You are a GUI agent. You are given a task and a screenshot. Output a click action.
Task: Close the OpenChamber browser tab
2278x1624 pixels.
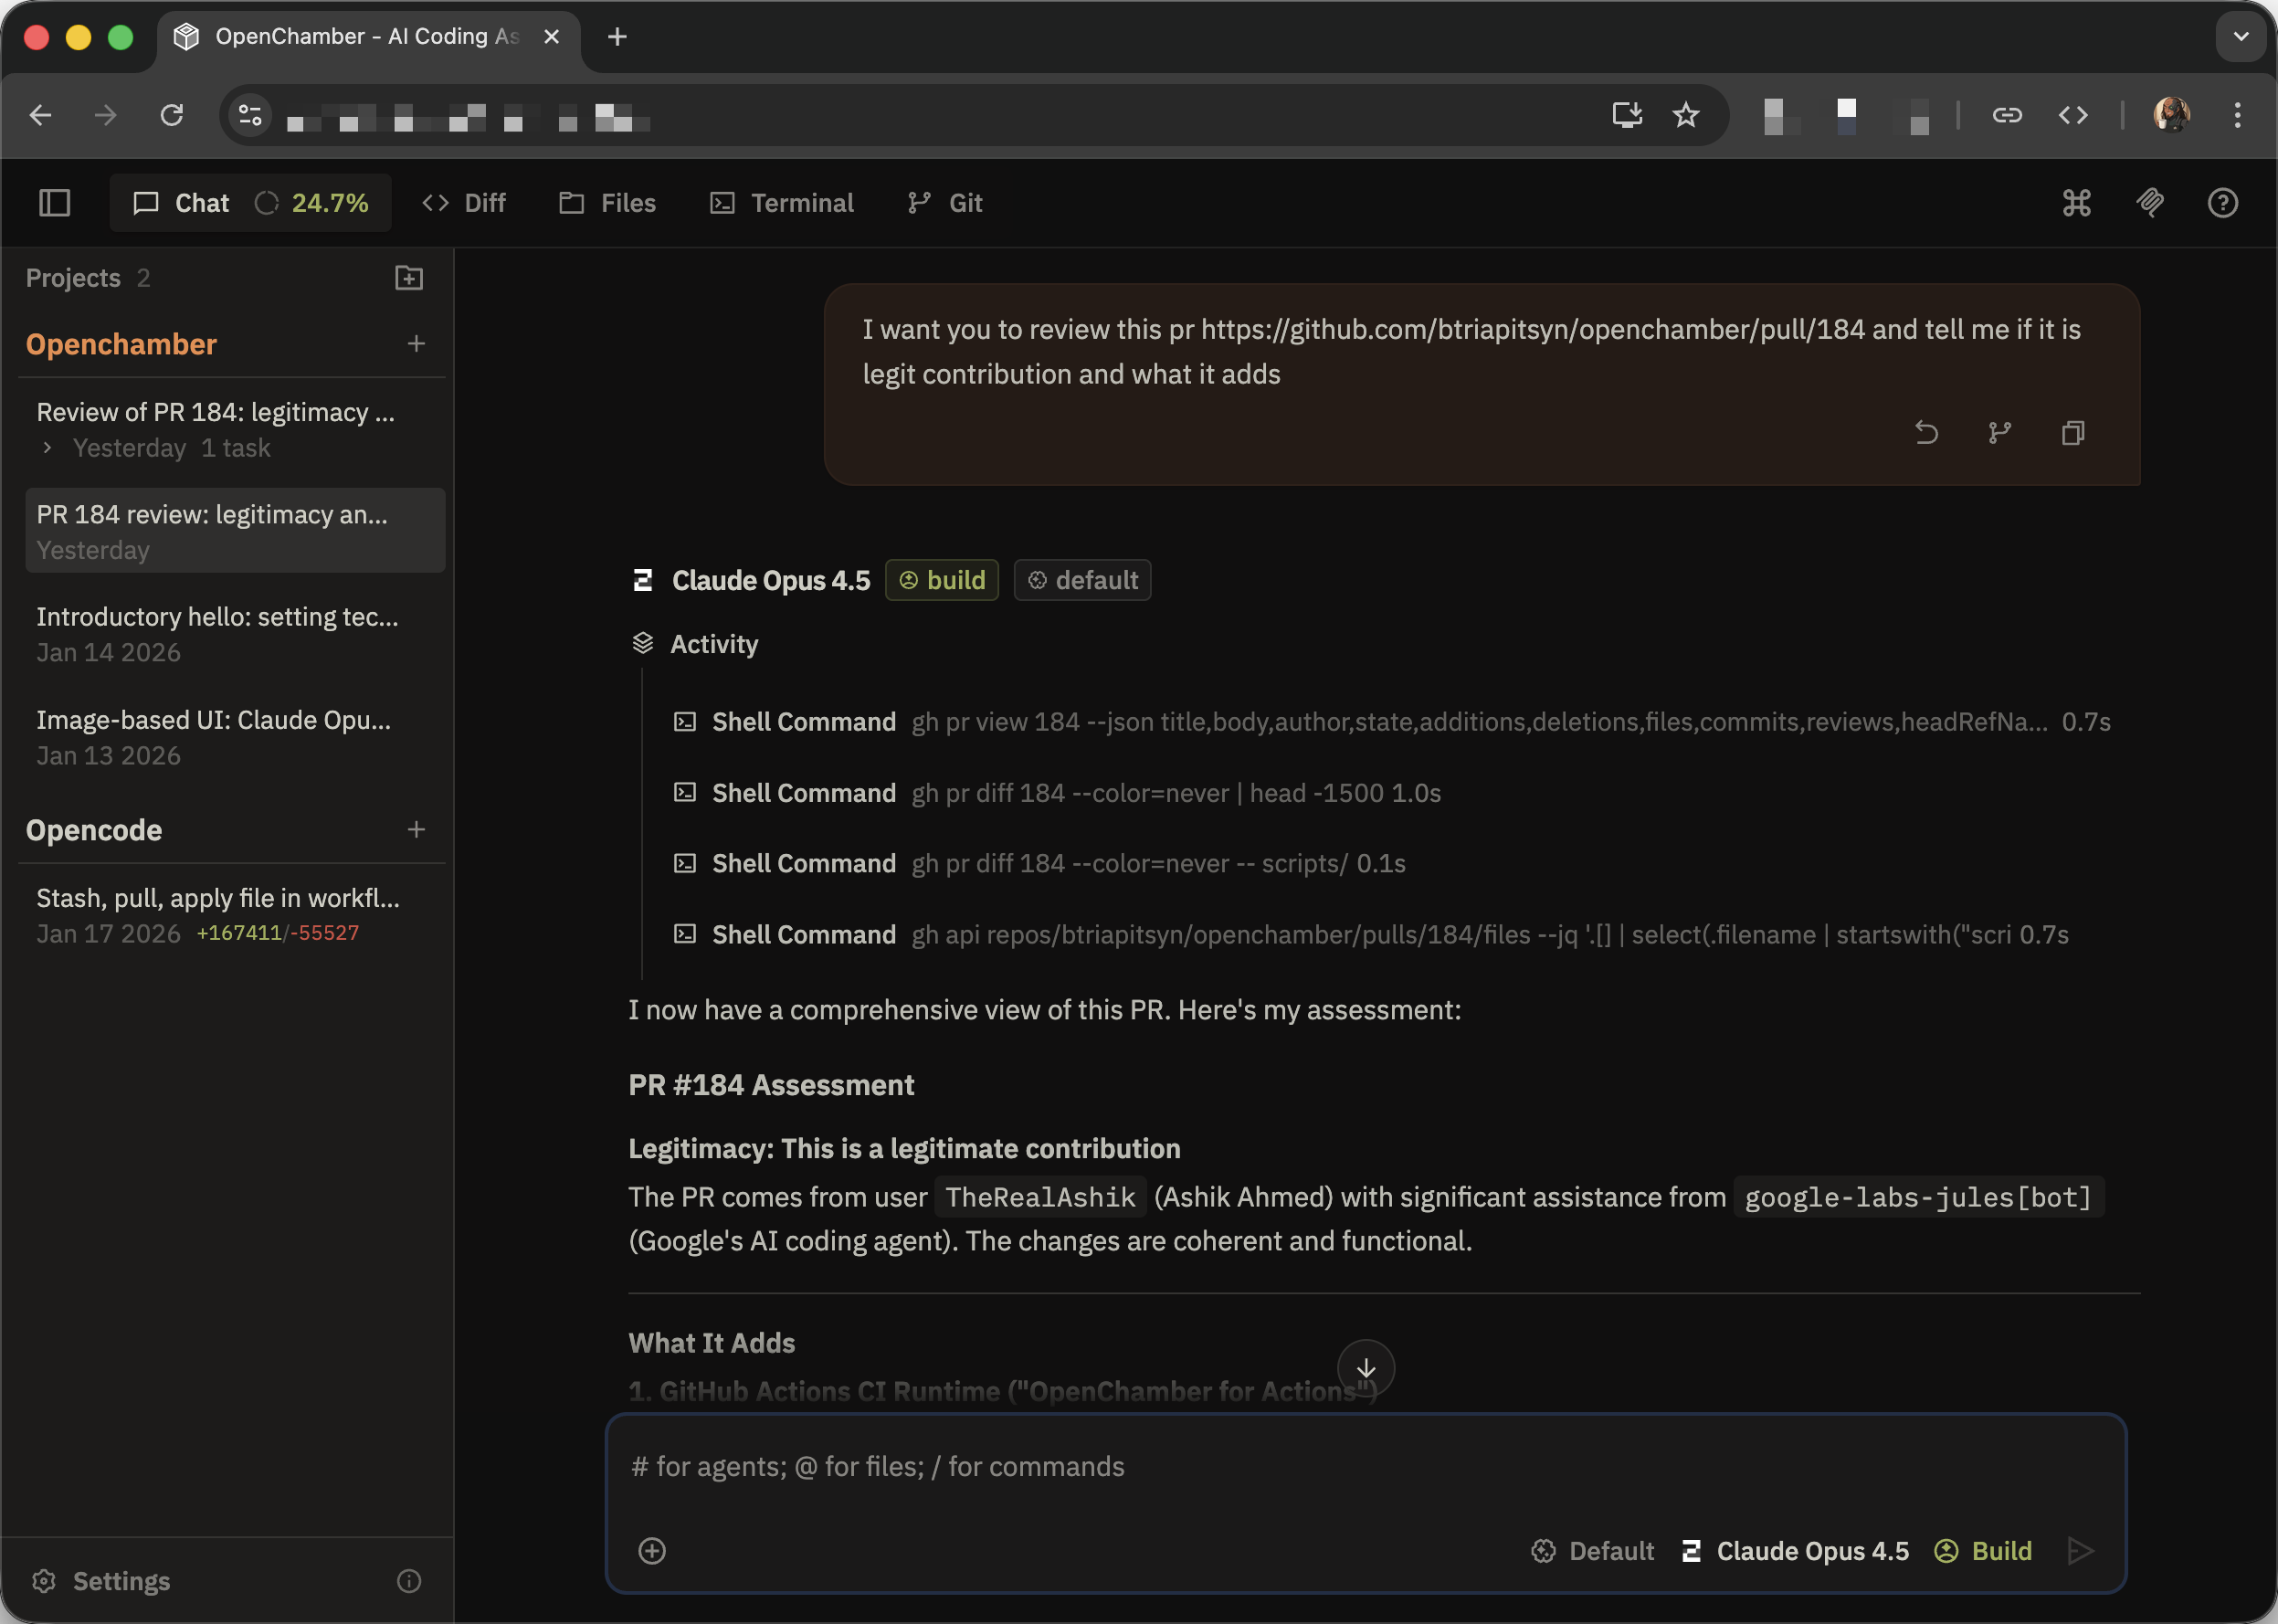[x=551, y=37]
